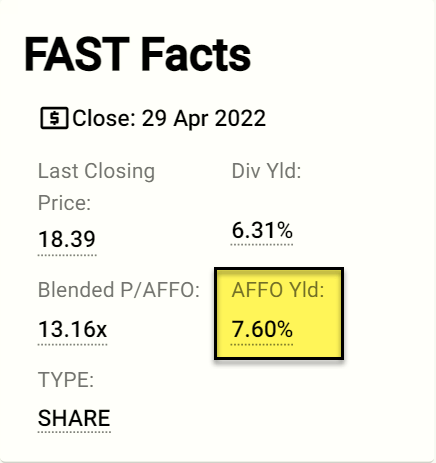The height and width of the screenshot is (463, 436).
Task: Click the dotted underline beneath SHARE
Action: click(x=74, y=432)
